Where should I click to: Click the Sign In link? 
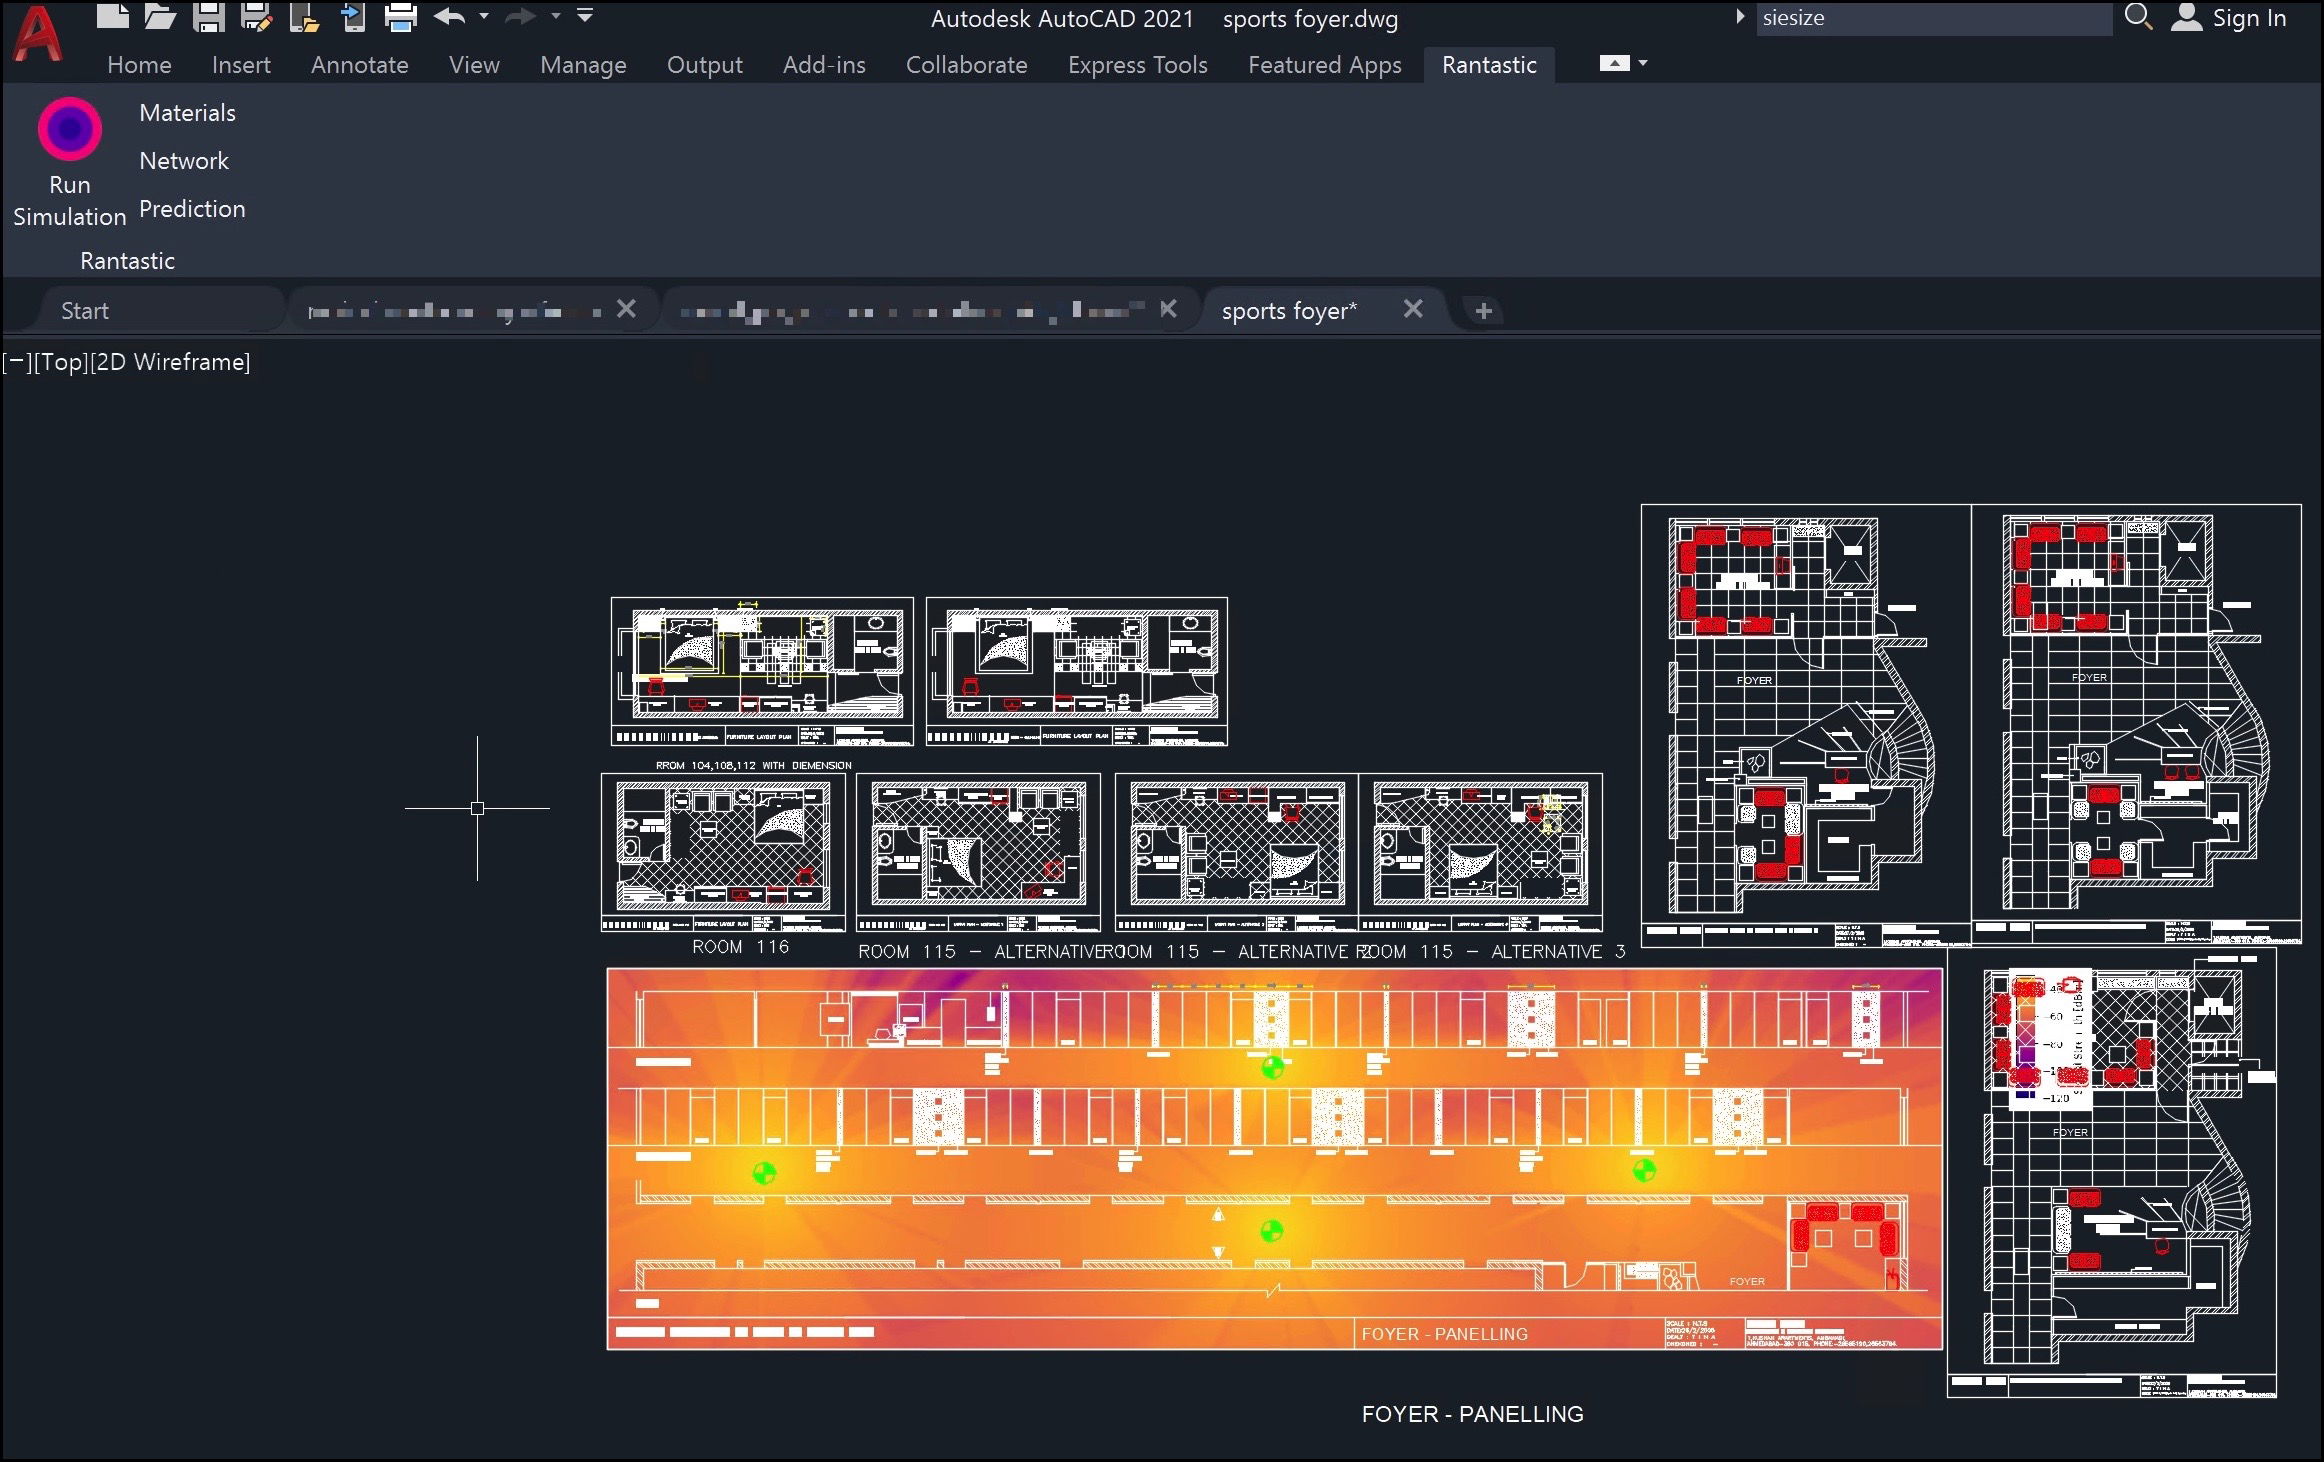click(x=2248, y=18)
